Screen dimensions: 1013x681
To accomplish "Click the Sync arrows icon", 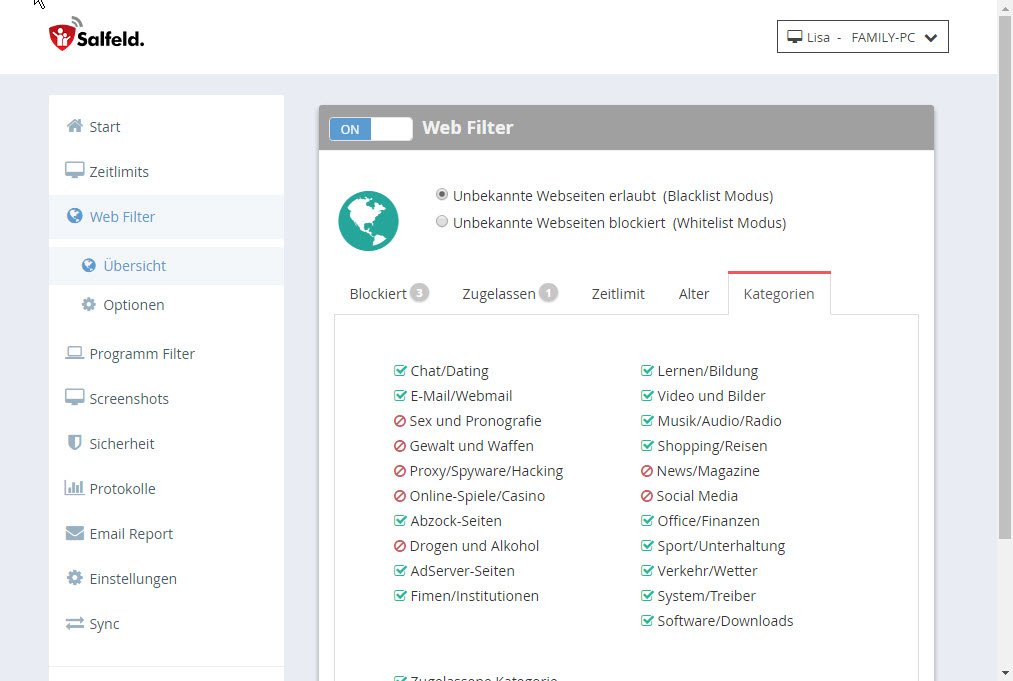I will (74, 623).
